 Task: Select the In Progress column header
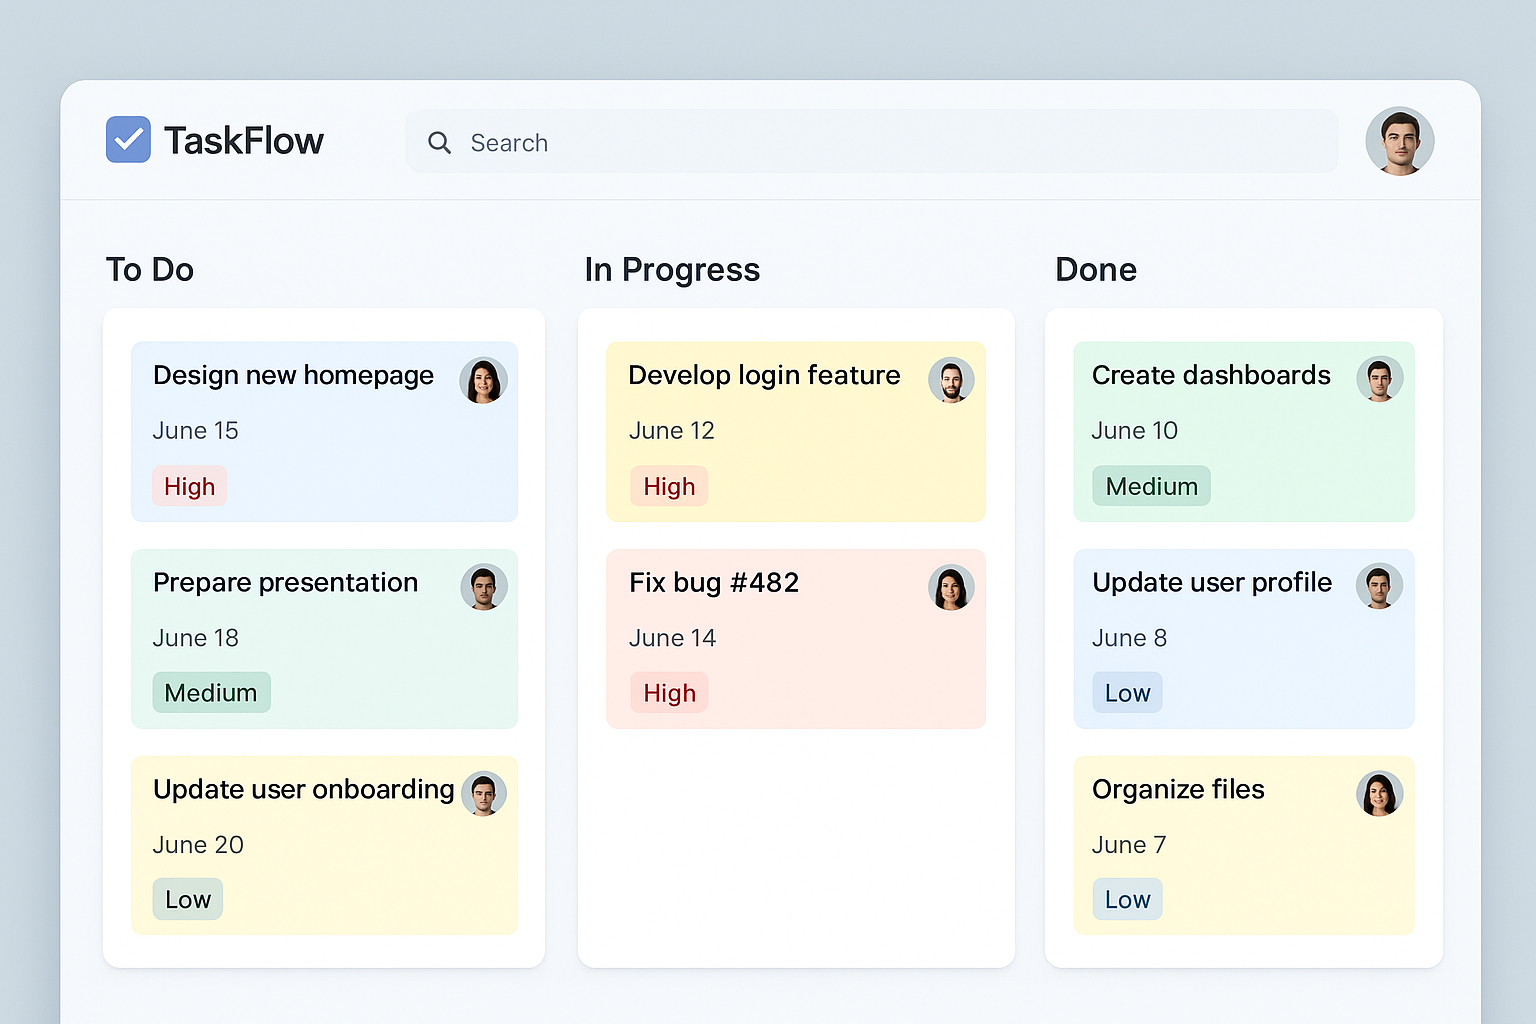672,269
